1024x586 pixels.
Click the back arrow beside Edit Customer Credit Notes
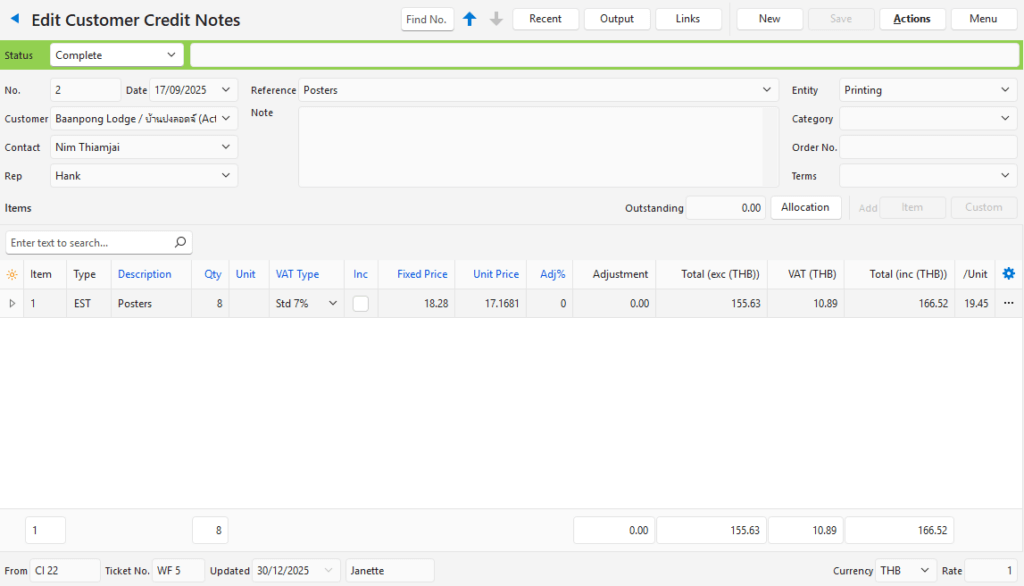(15, 20)
